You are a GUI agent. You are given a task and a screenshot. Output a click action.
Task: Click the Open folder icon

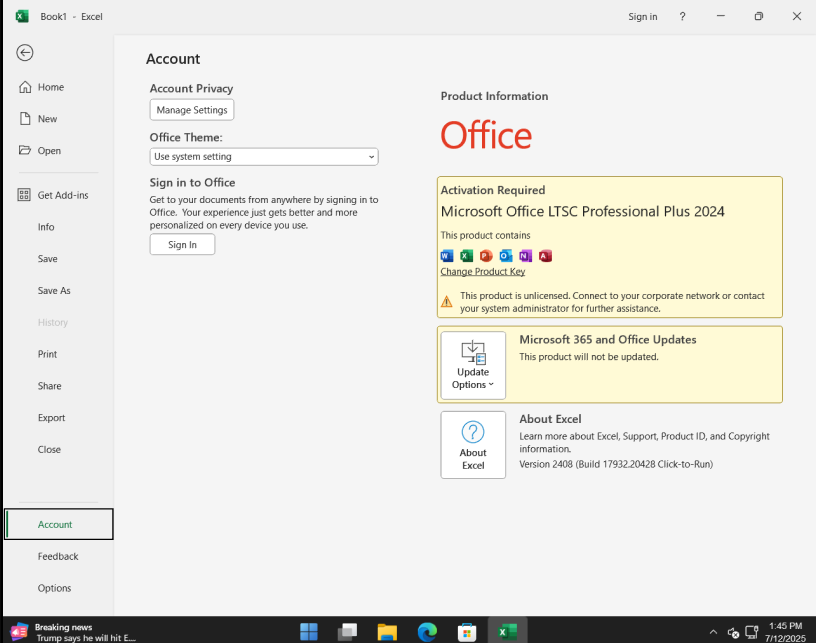(24, 150)
